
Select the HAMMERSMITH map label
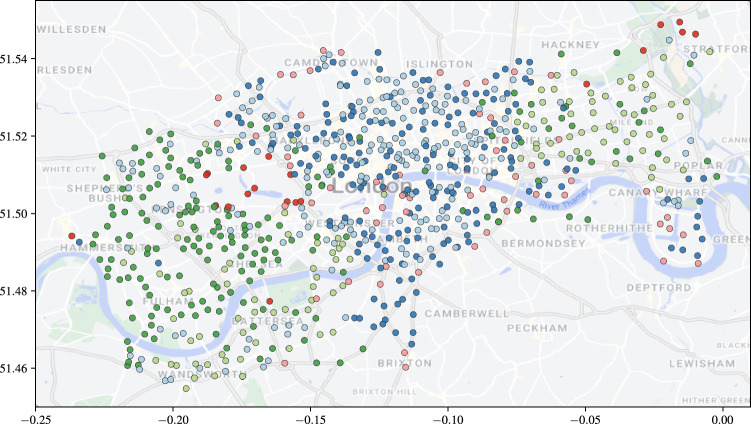[106, 247]
